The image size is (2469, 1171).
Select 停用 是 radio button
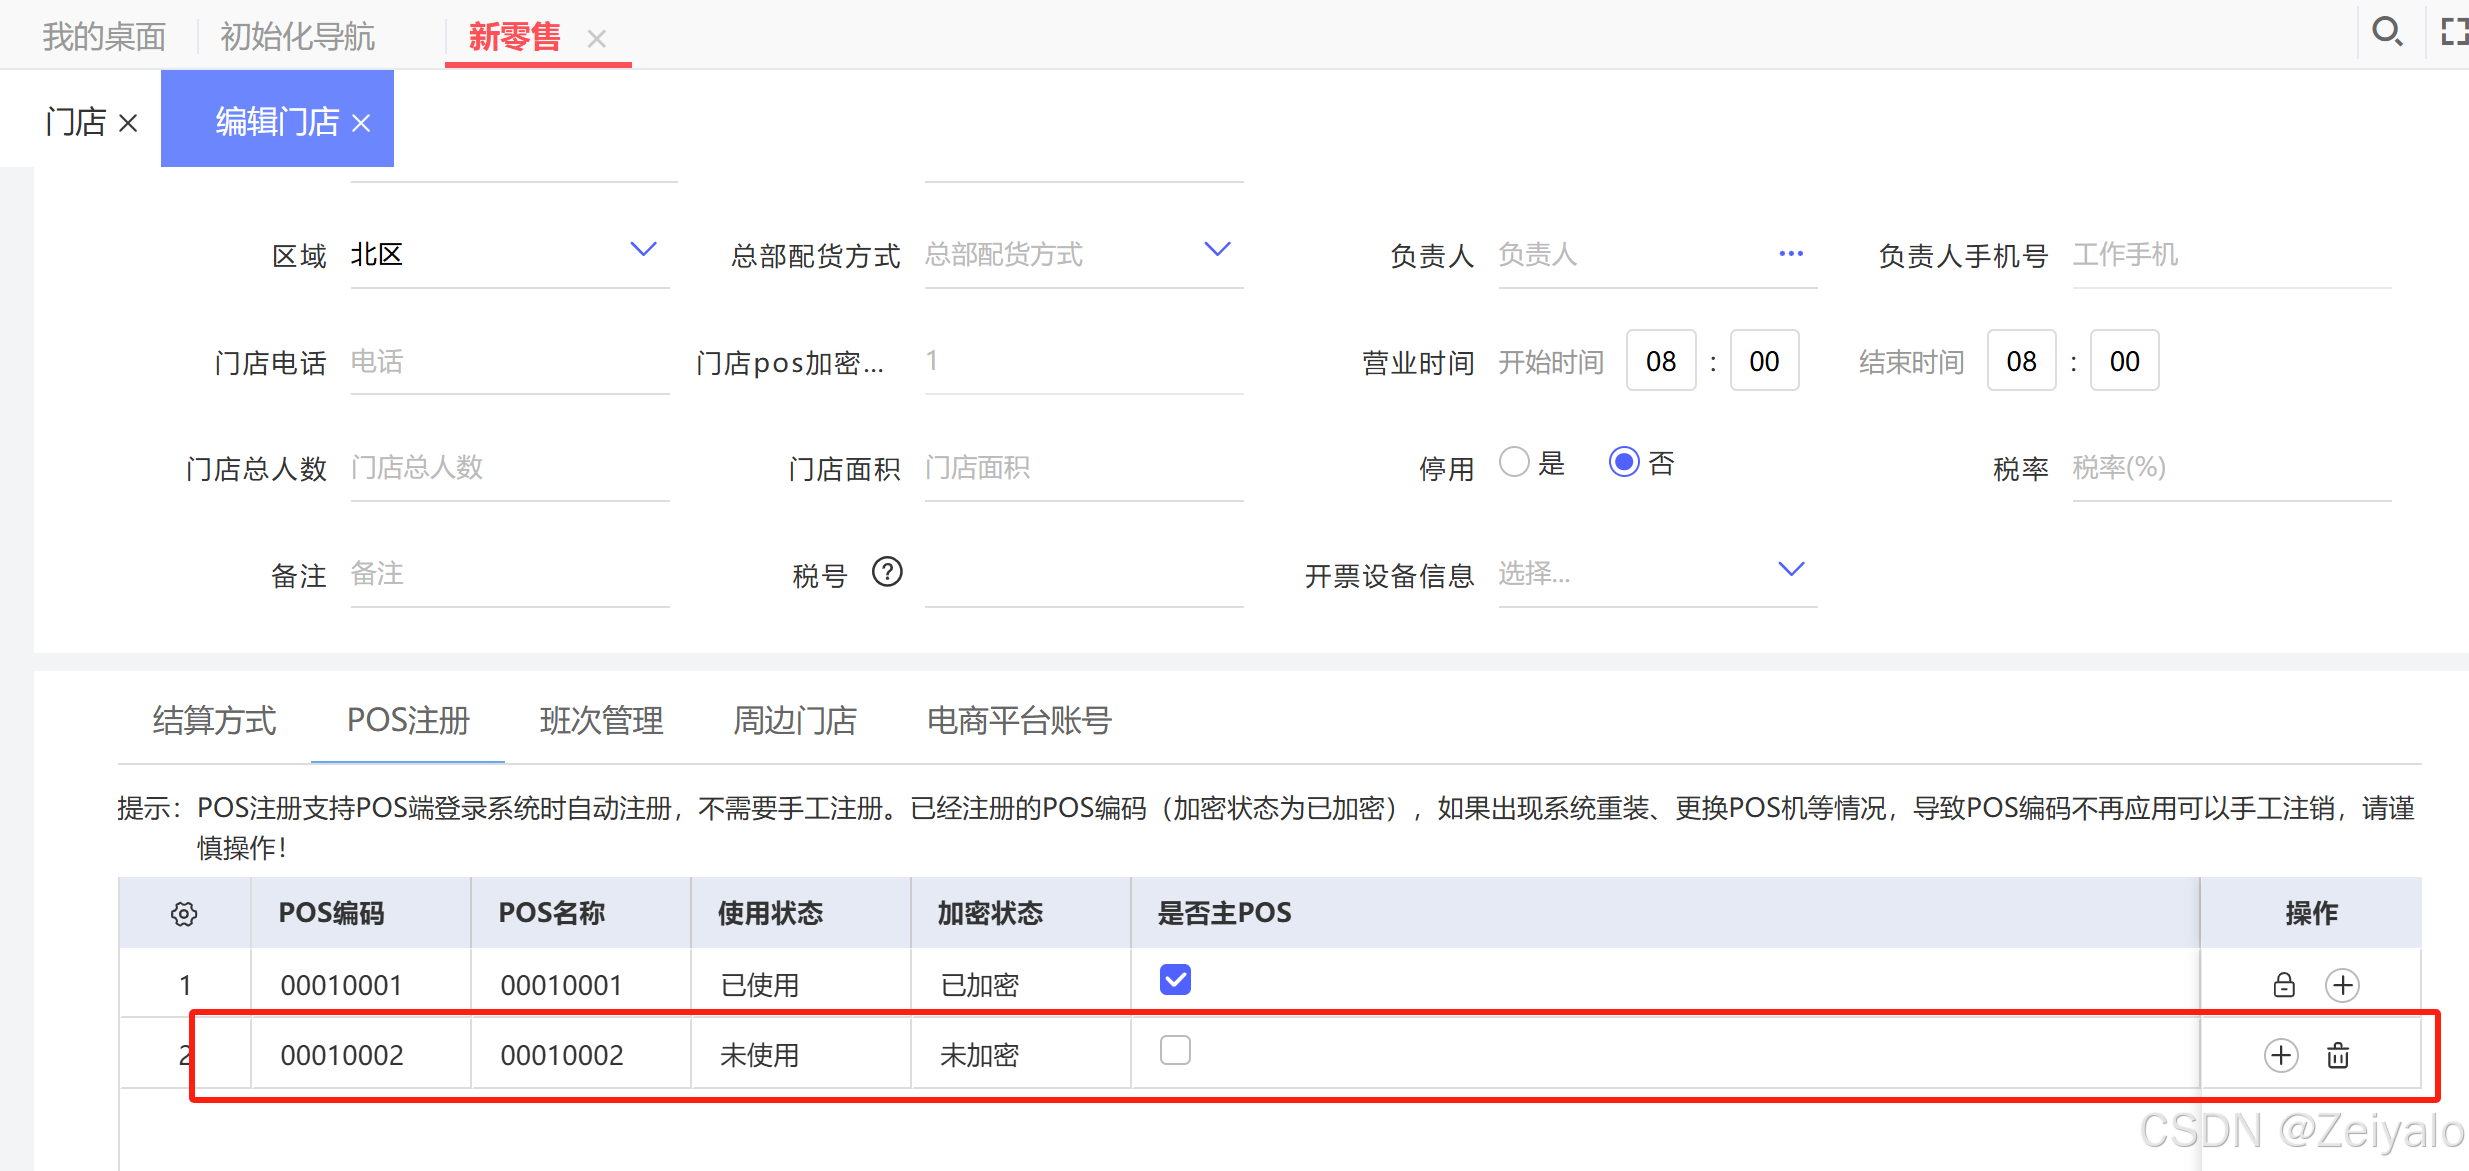[1514, 462]
